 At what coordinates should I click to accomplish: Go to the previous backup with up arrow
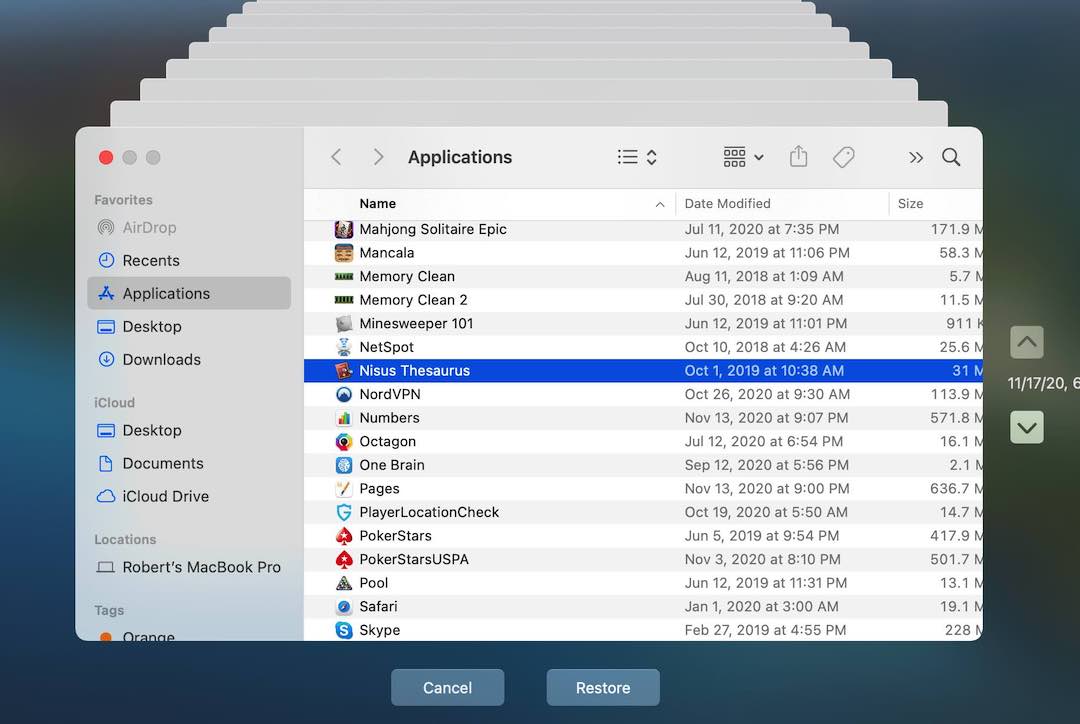coord(1026,342)
